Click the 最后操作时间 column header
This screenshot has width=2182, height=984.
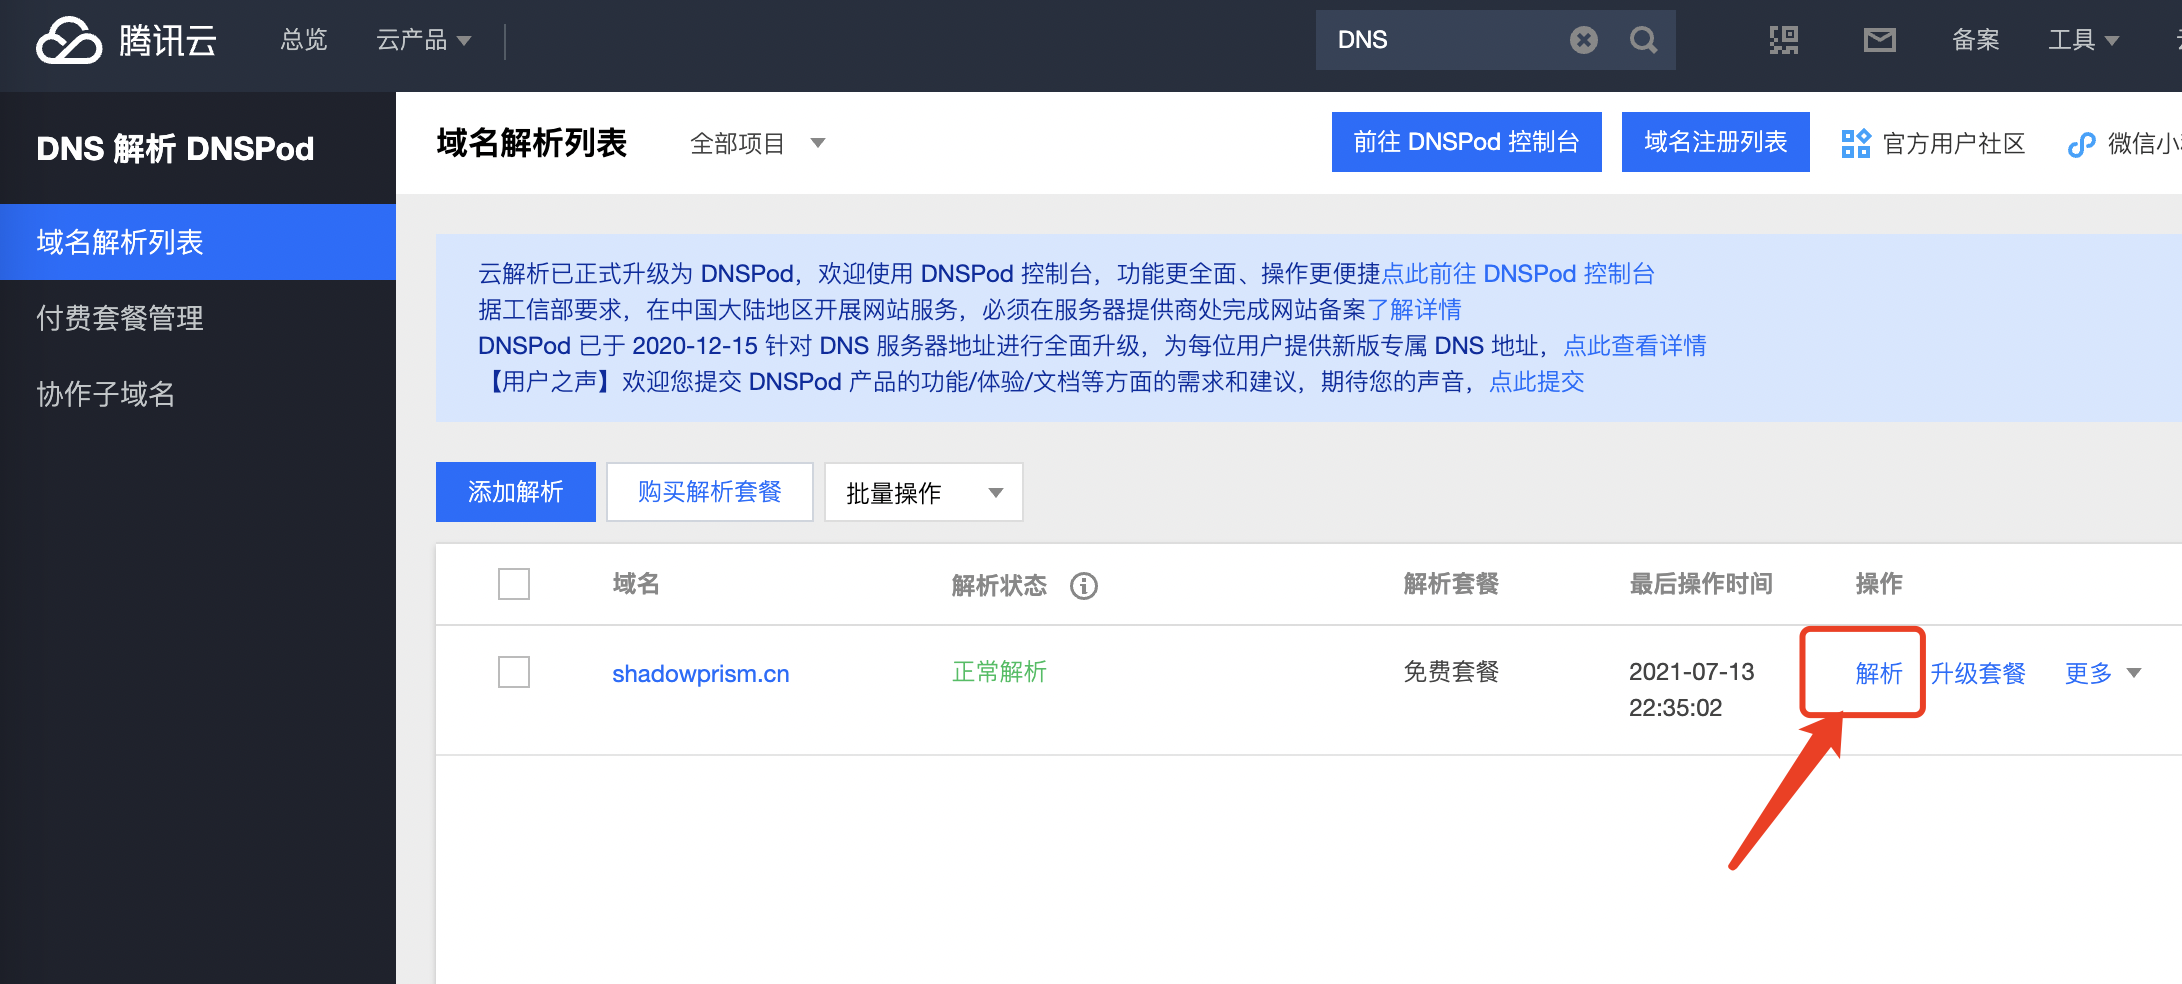click(x=1701, y=584)
